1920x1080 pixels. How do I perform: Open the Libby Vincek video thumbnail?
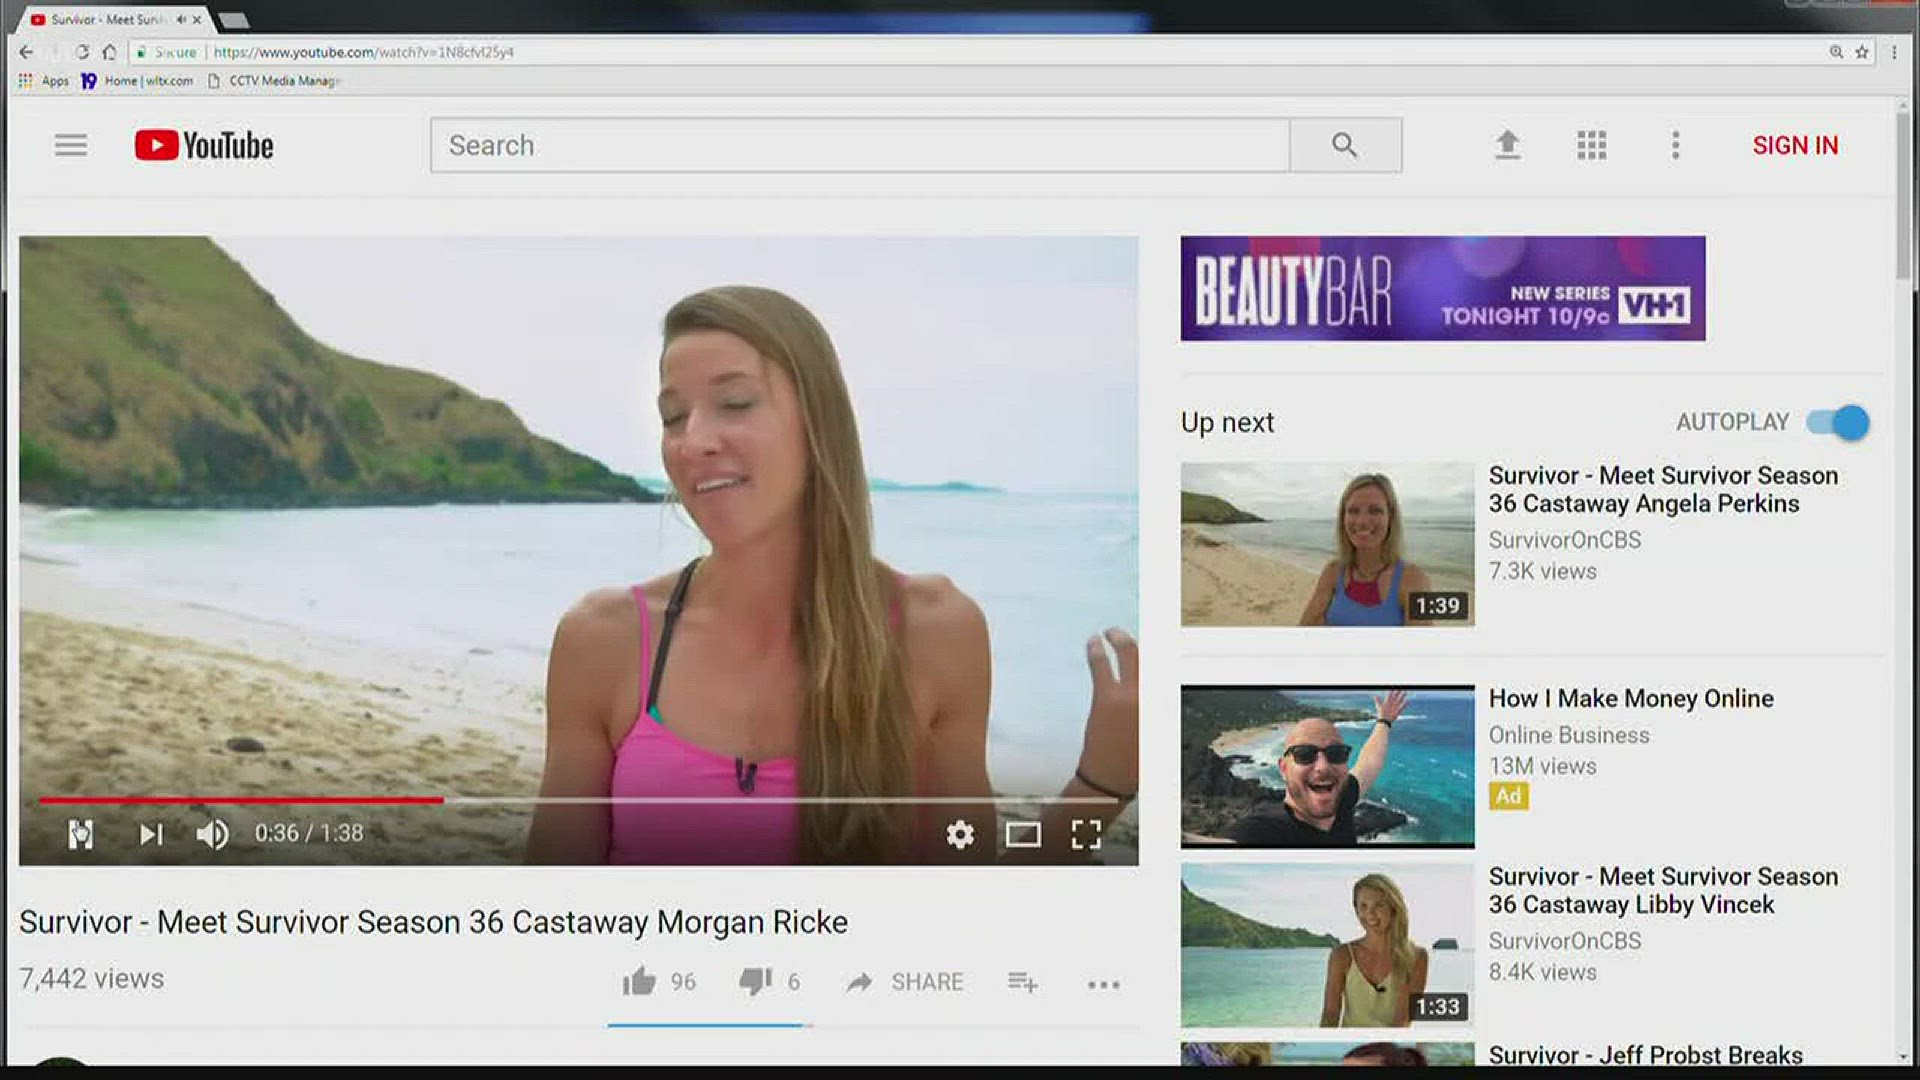pos(1327,945)
